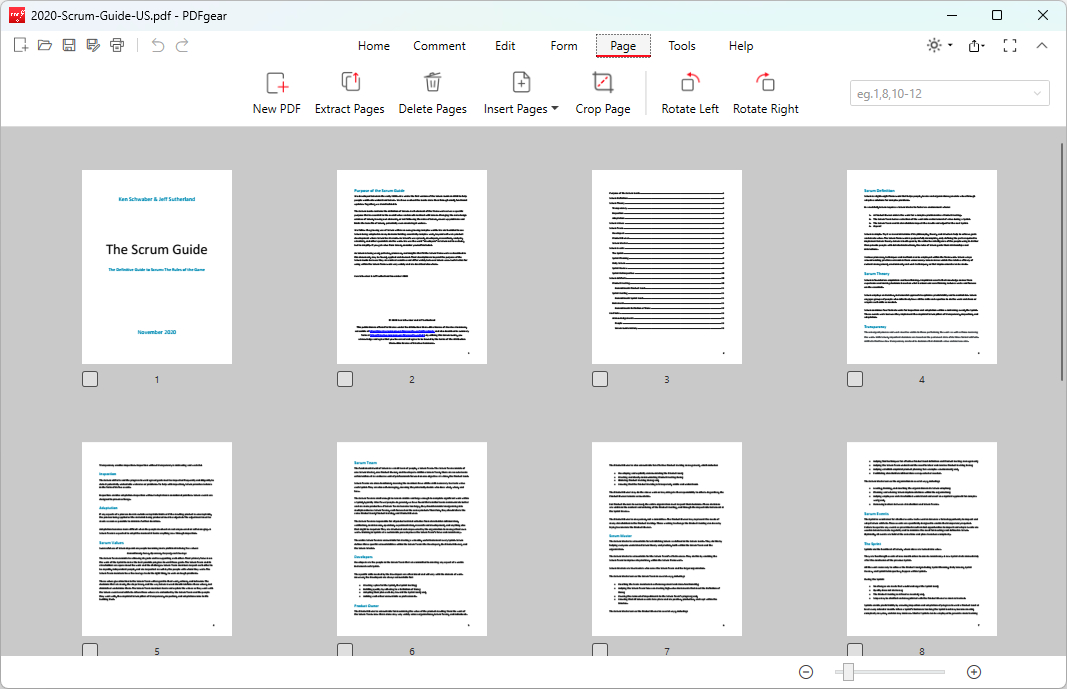Click the Rotate Right icon

coord(765,83)
